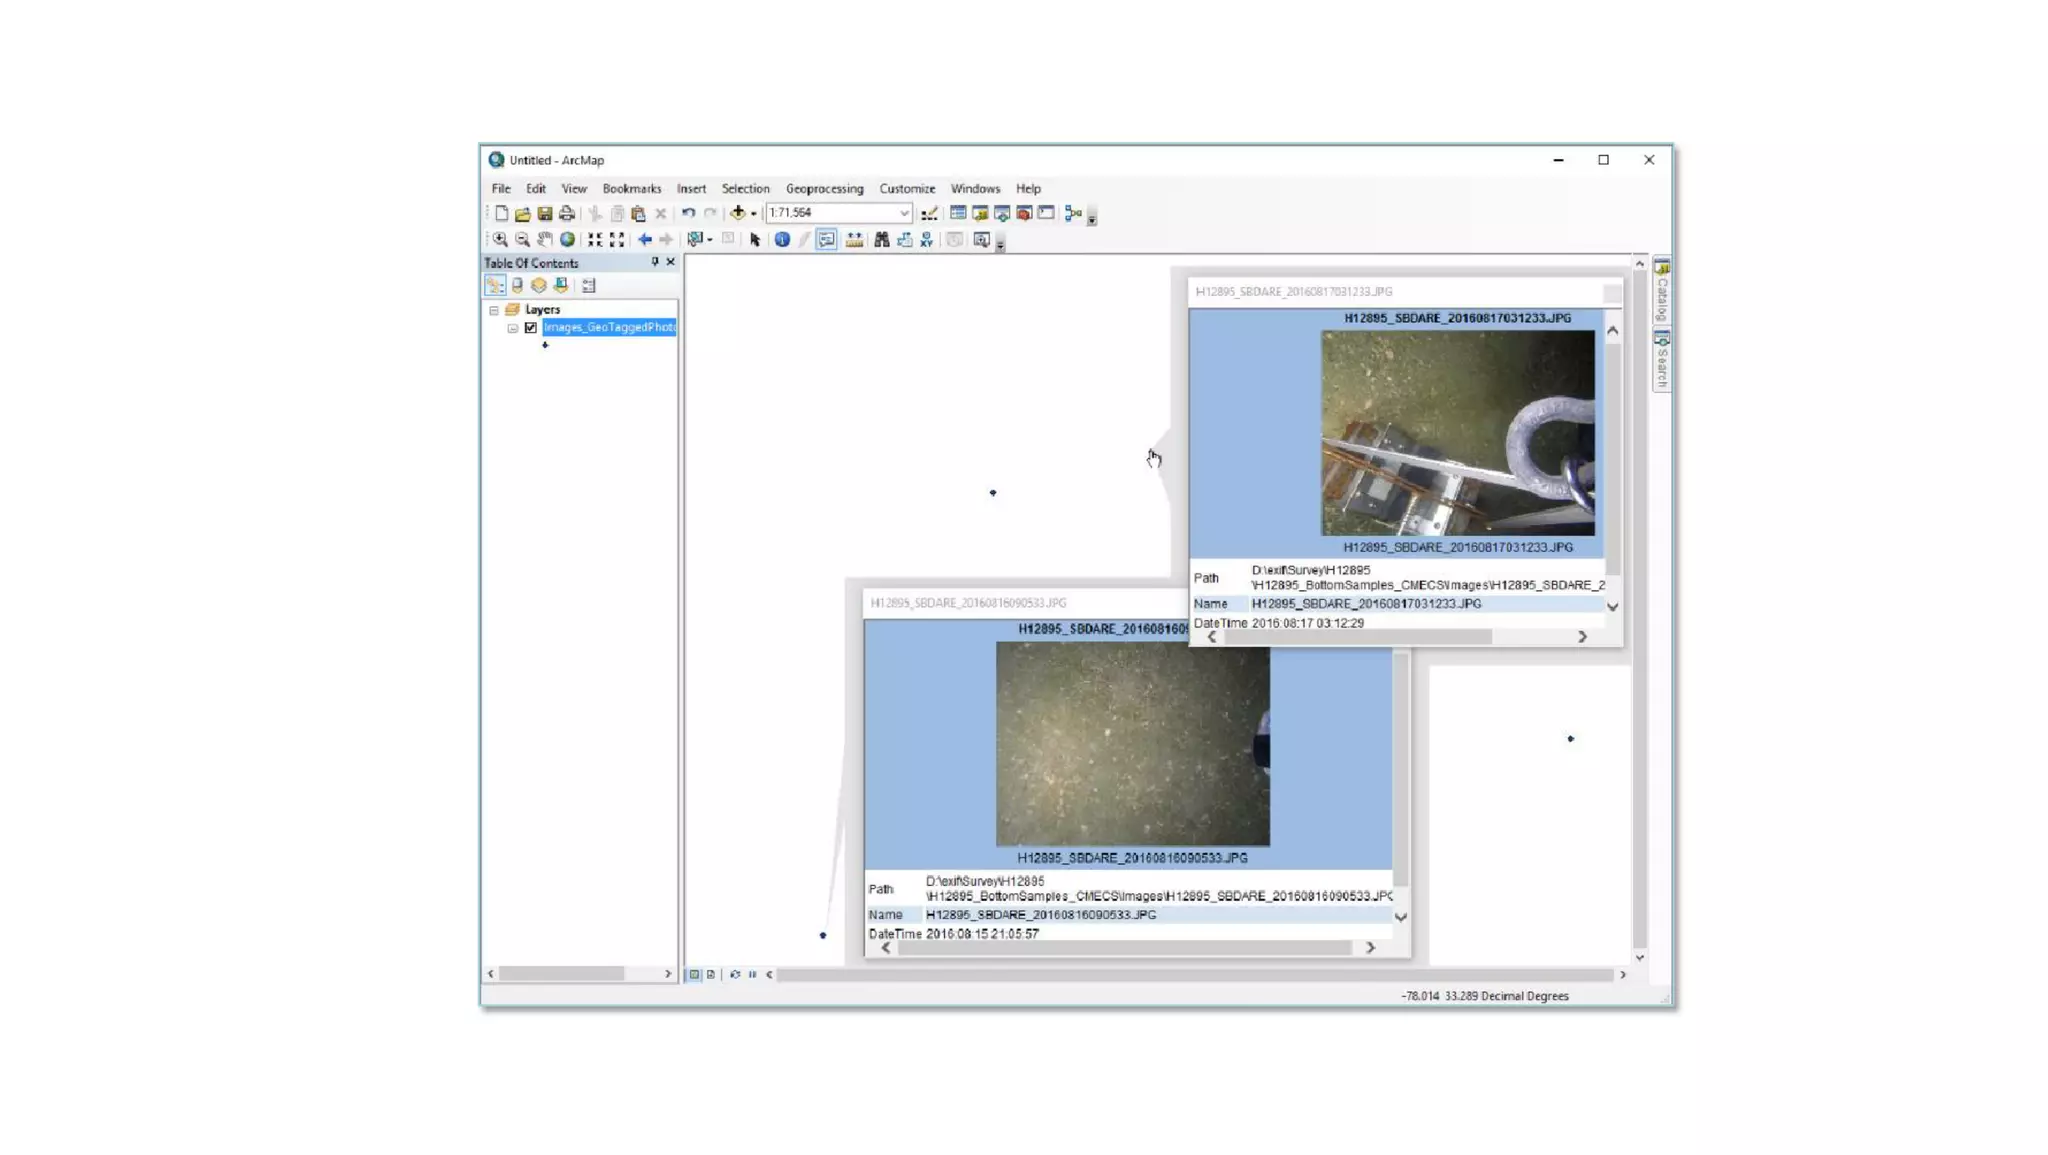Select the HTML Popup tool
2048x1155 pixels.
[x=826, y=240]
